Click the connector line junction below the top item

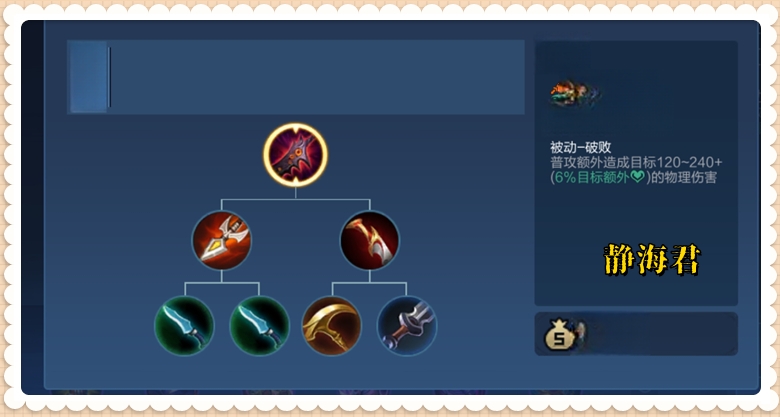point(295,199)
